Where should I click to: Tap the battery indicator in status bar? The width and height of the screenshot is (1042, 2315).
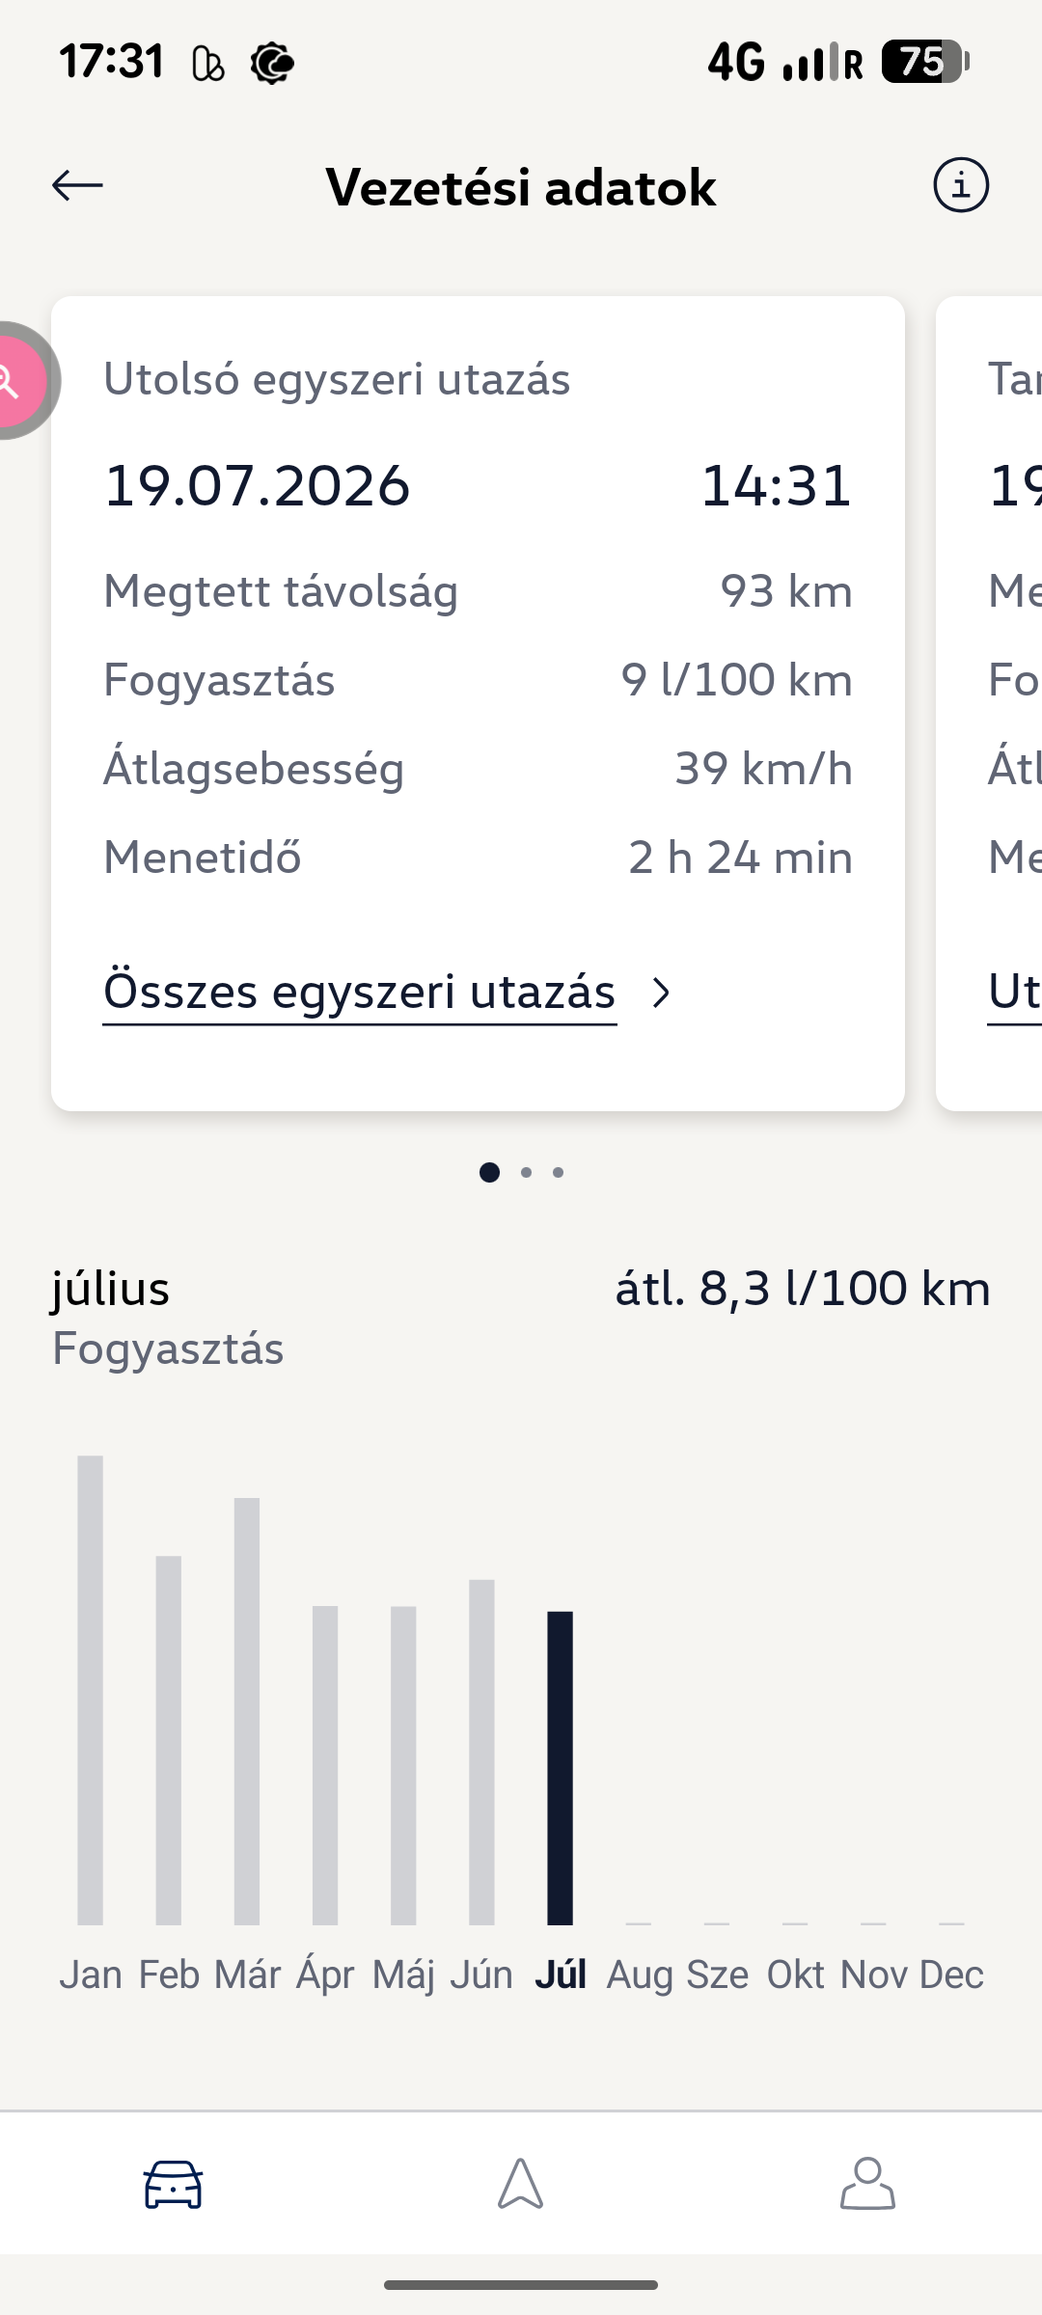[x=925, y=62]
